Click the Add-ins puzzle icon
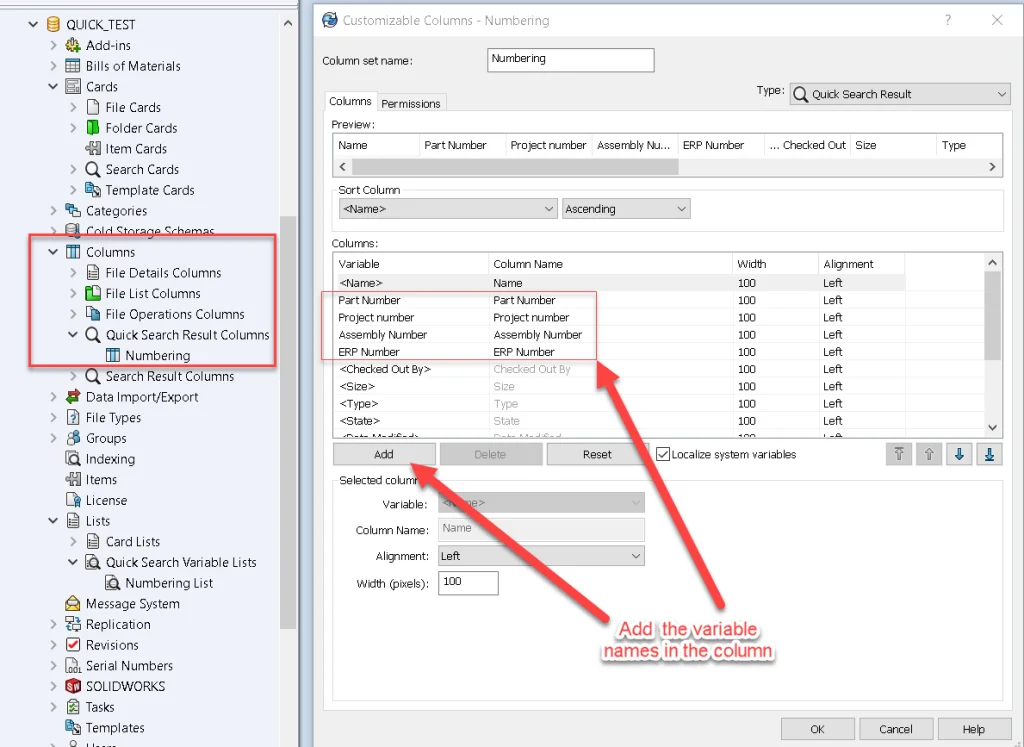 [x=73, y=45]
